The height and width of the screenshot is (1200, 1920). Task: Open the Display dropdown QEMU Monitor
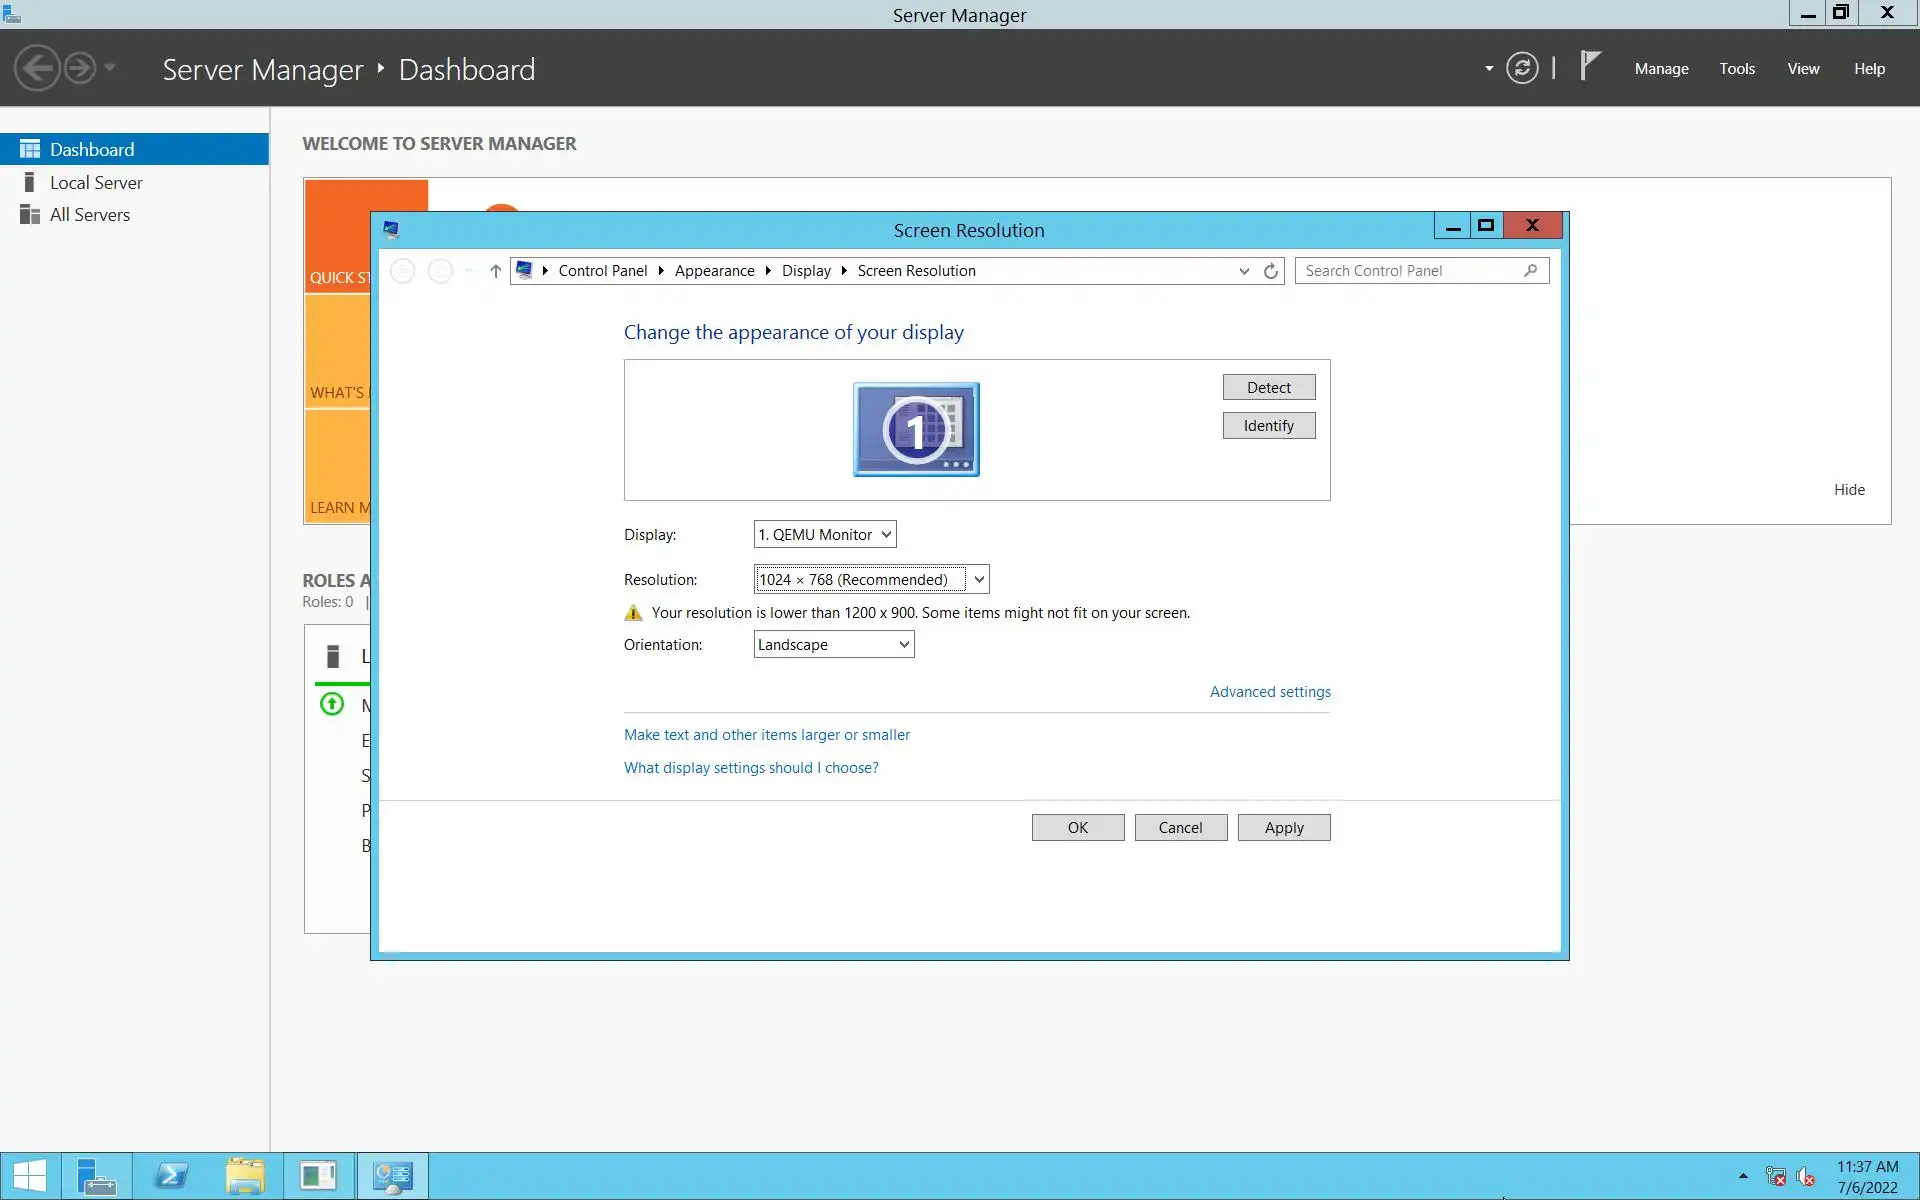[824, 535]
